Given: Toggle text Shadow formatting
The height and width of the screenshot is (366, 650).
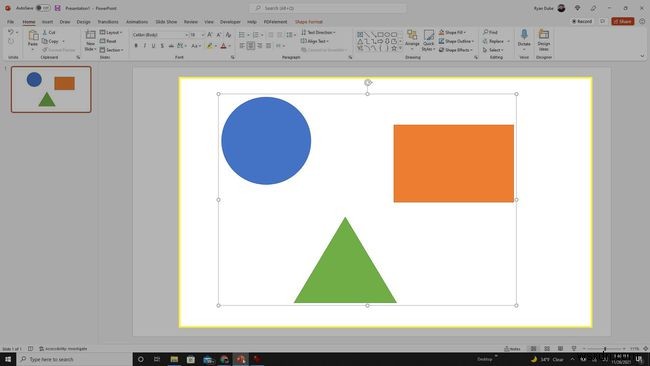Looking at the screenshot, I should tap(162, 46).
